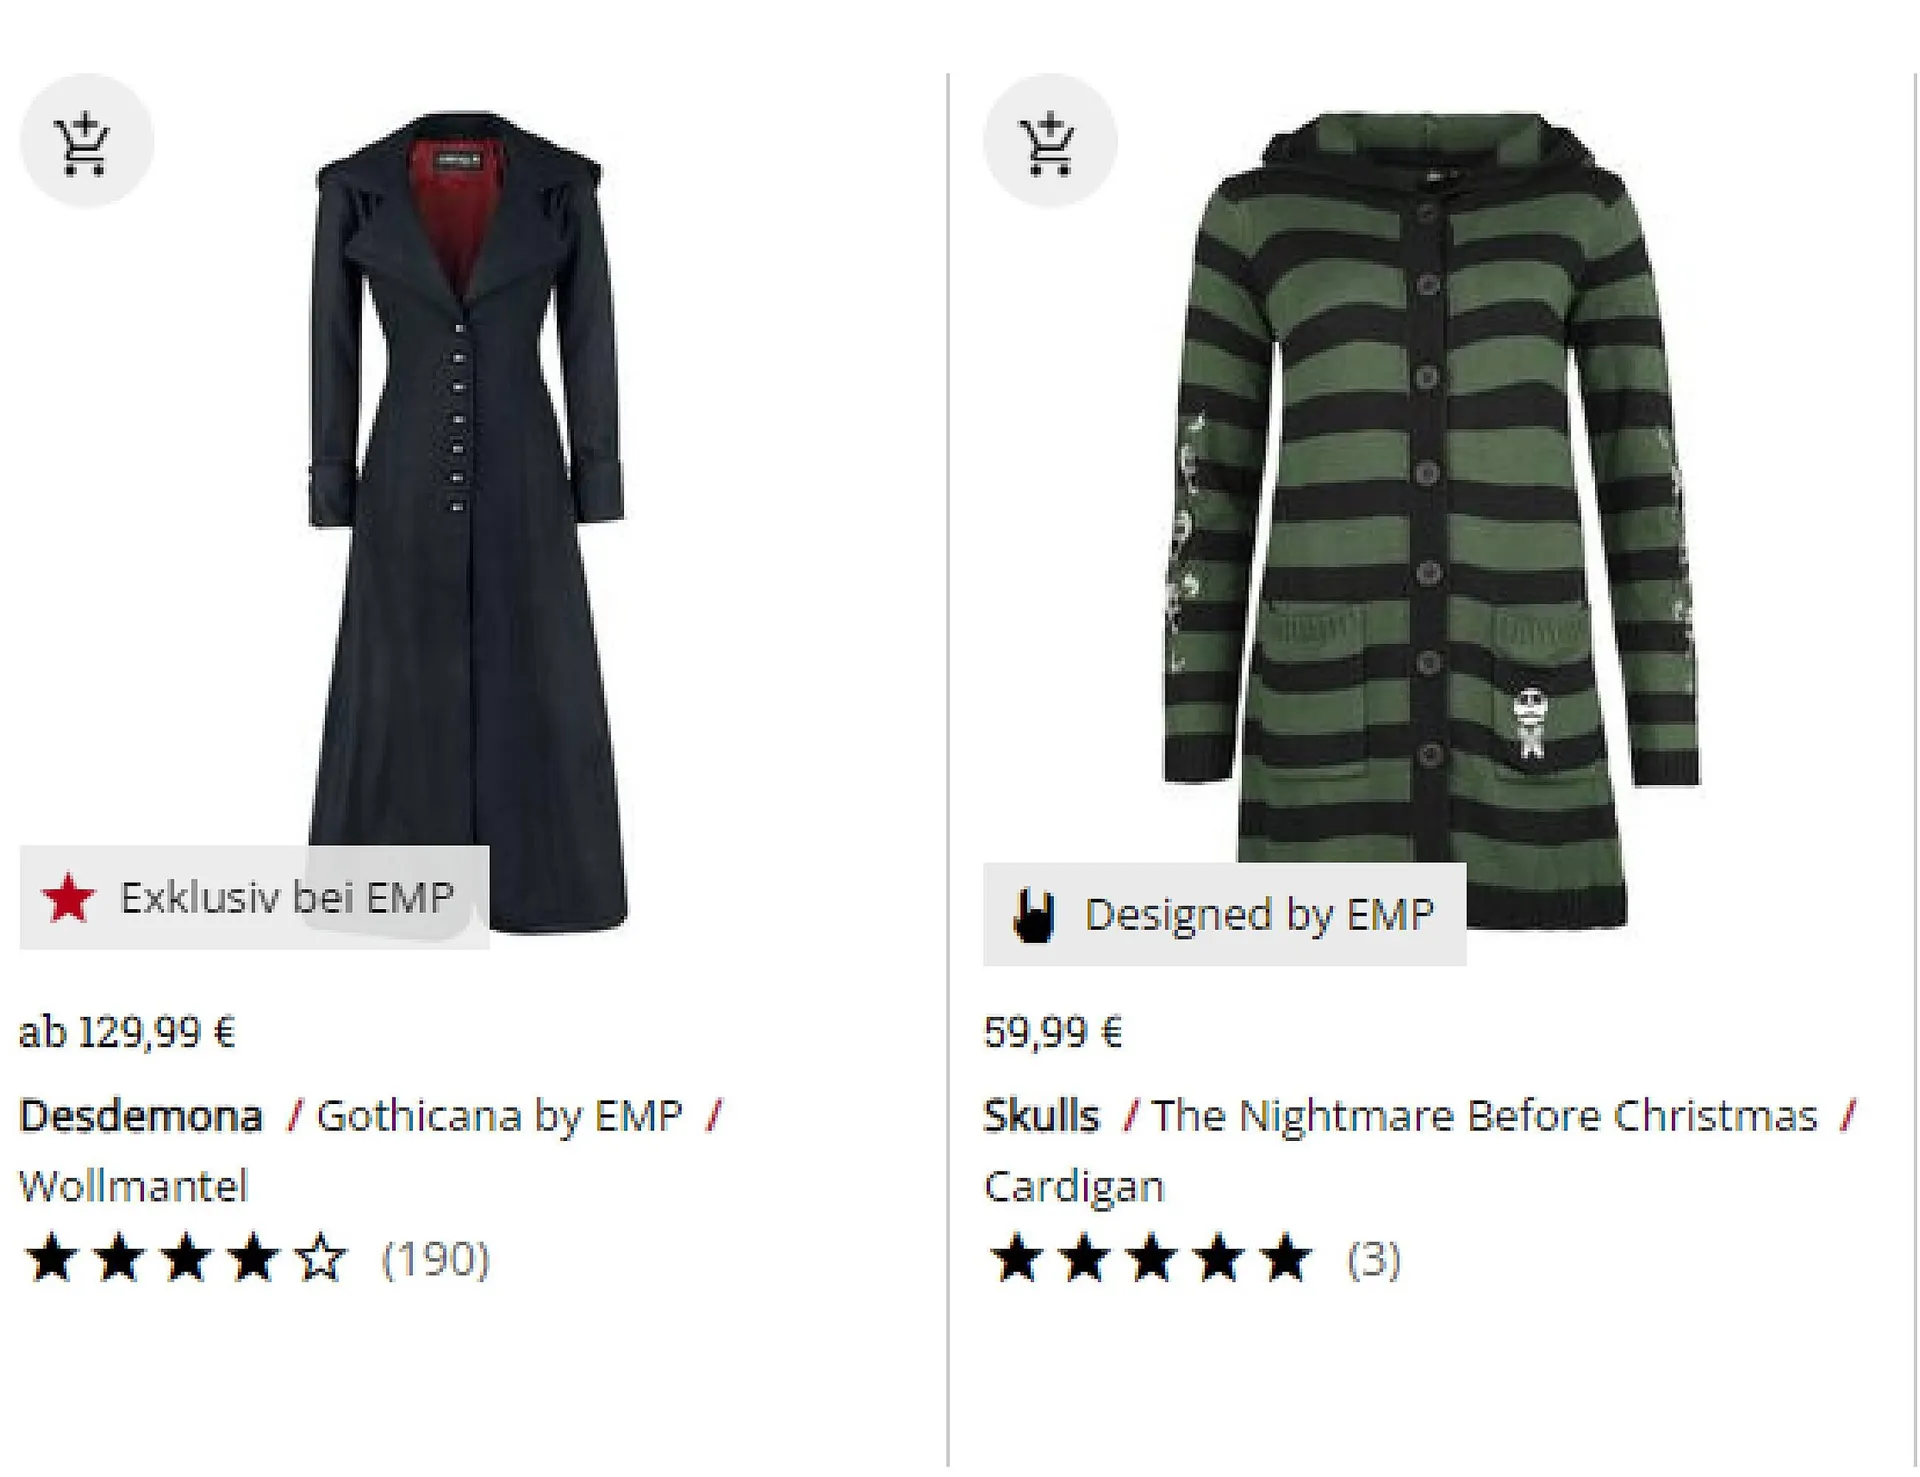Add the Desdemona coat to cart
Viewport: 1920px width, 1477px height.
click(86, 141)
